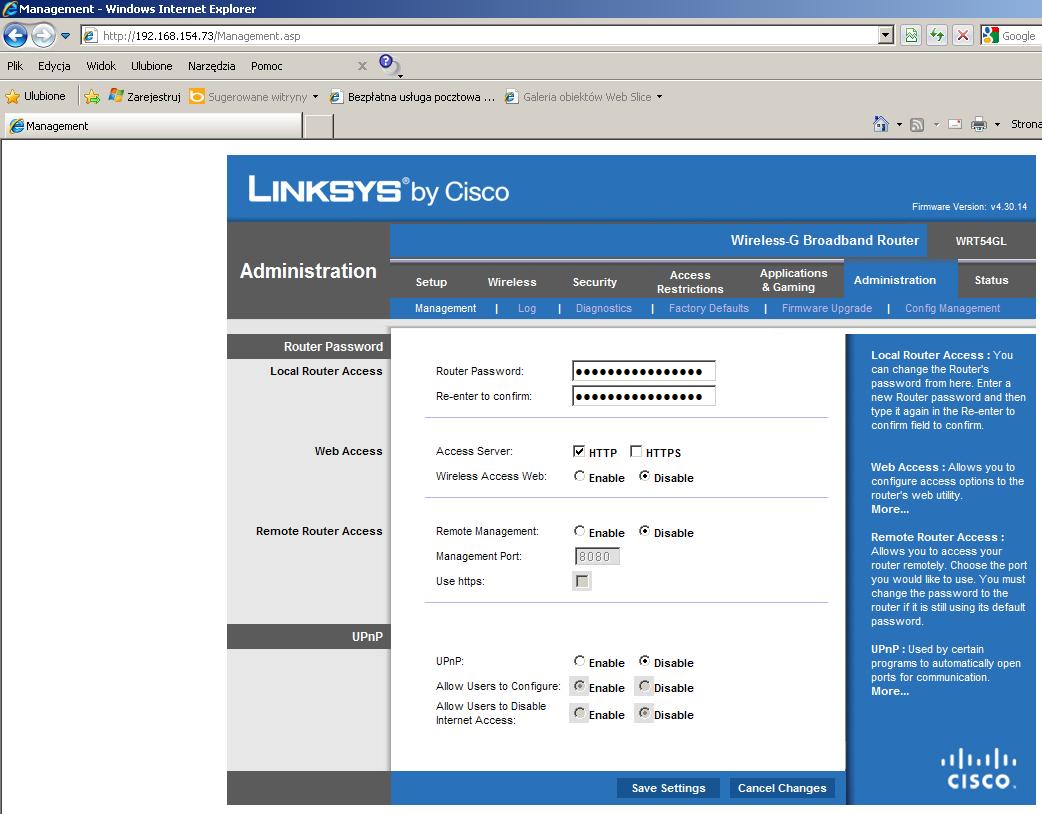Stop loading with the red X icon
The image size is (1042, 814).
click(x=962, y=35)
